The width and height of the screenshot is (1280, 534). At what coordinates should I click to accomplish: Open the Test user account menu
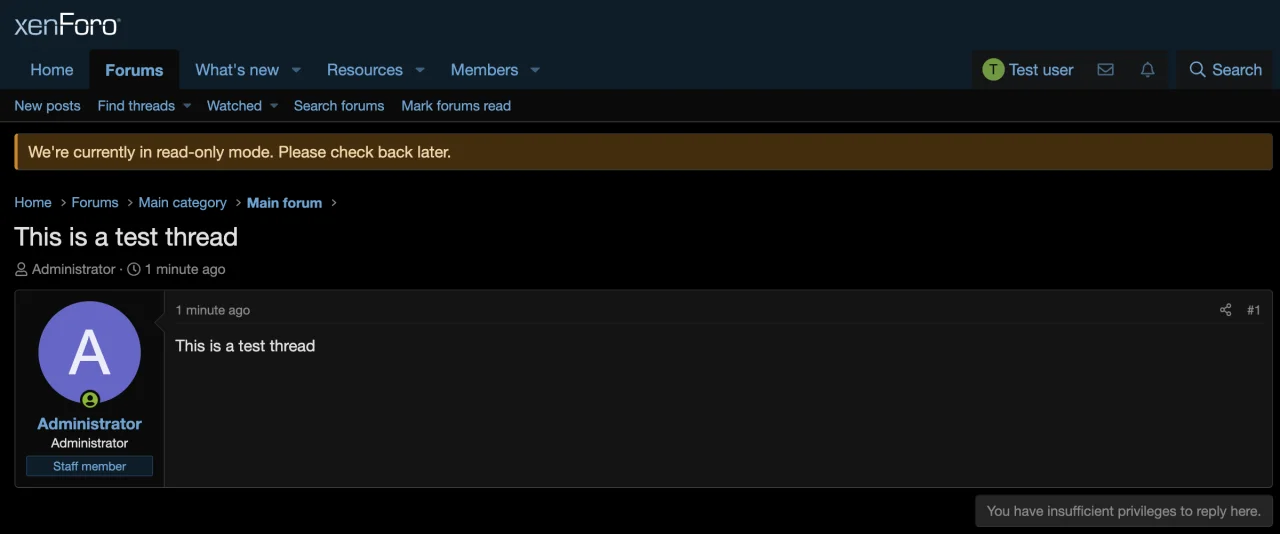coord(1028,70)
